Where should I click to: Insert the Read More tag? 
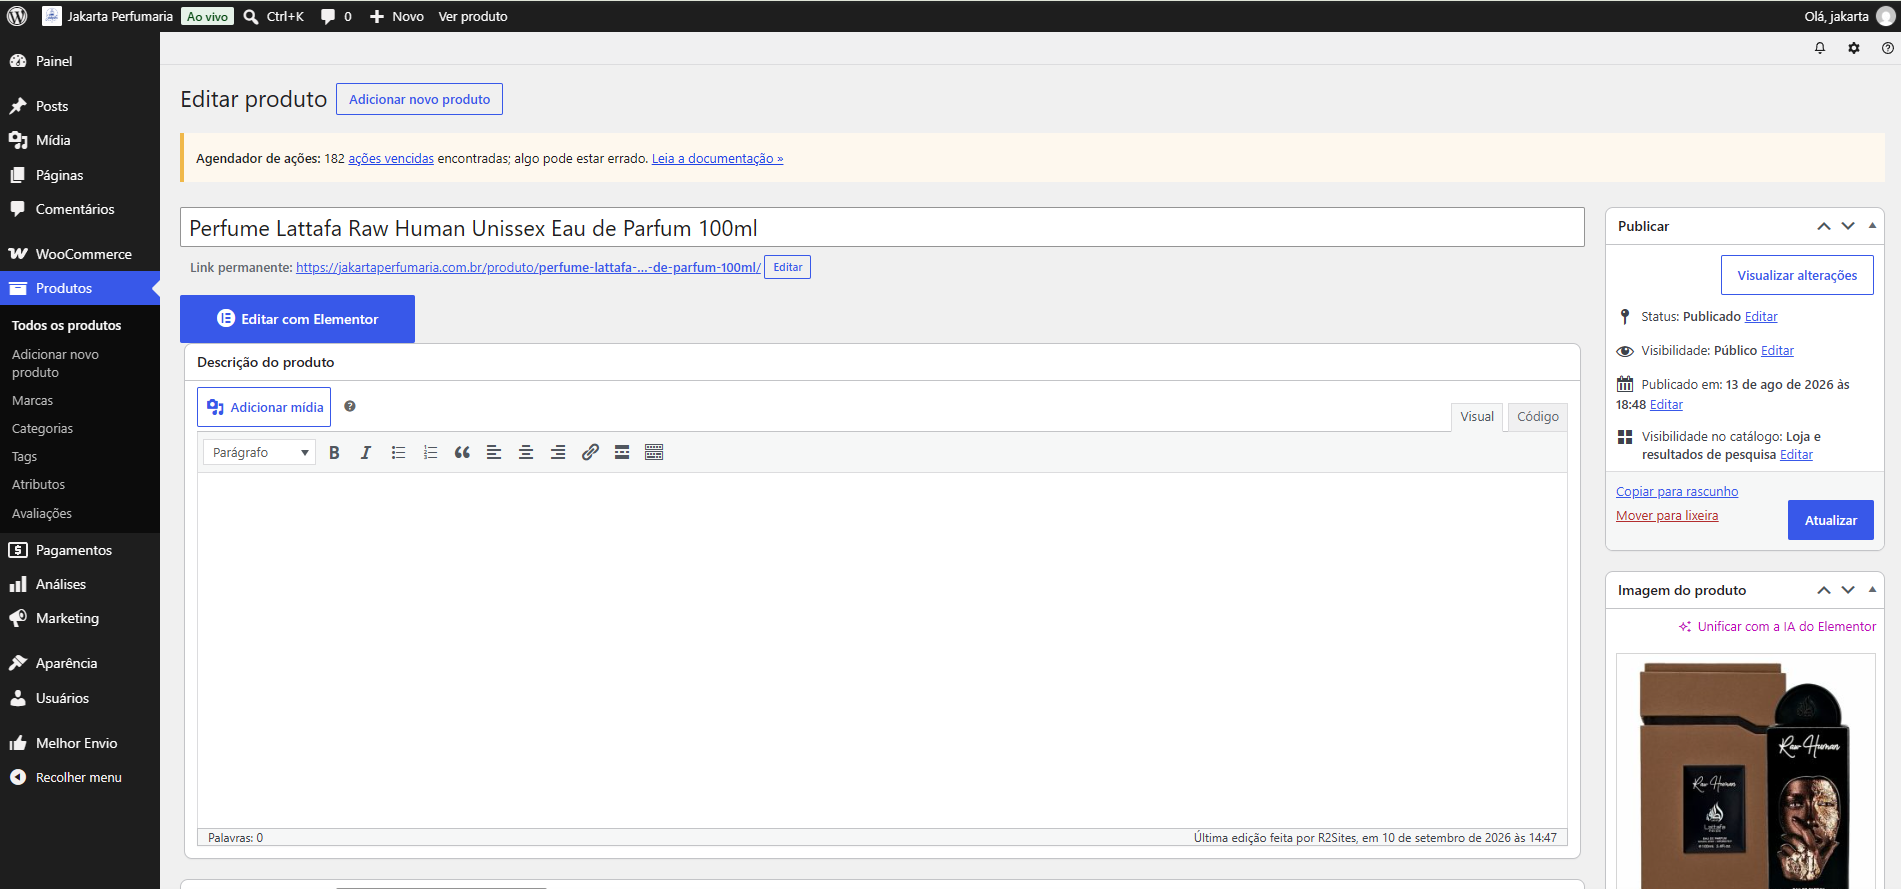coord(622,452)
